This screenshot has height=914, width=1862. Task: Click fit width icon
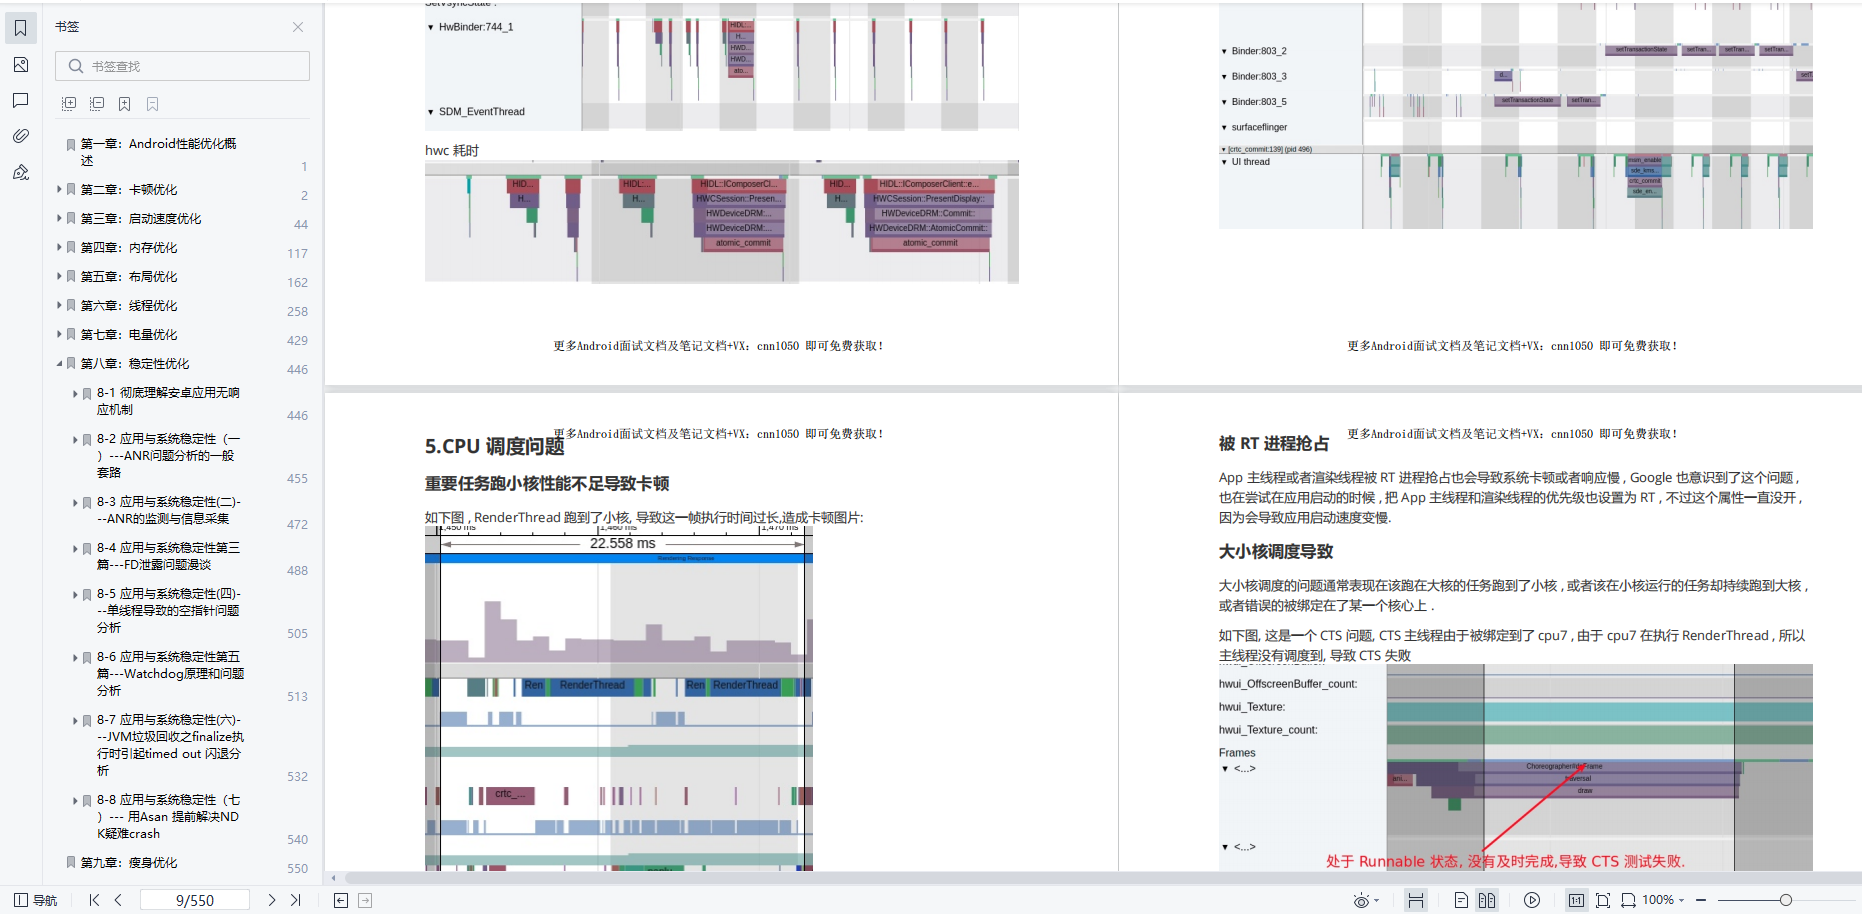[x=1628, y=900]
